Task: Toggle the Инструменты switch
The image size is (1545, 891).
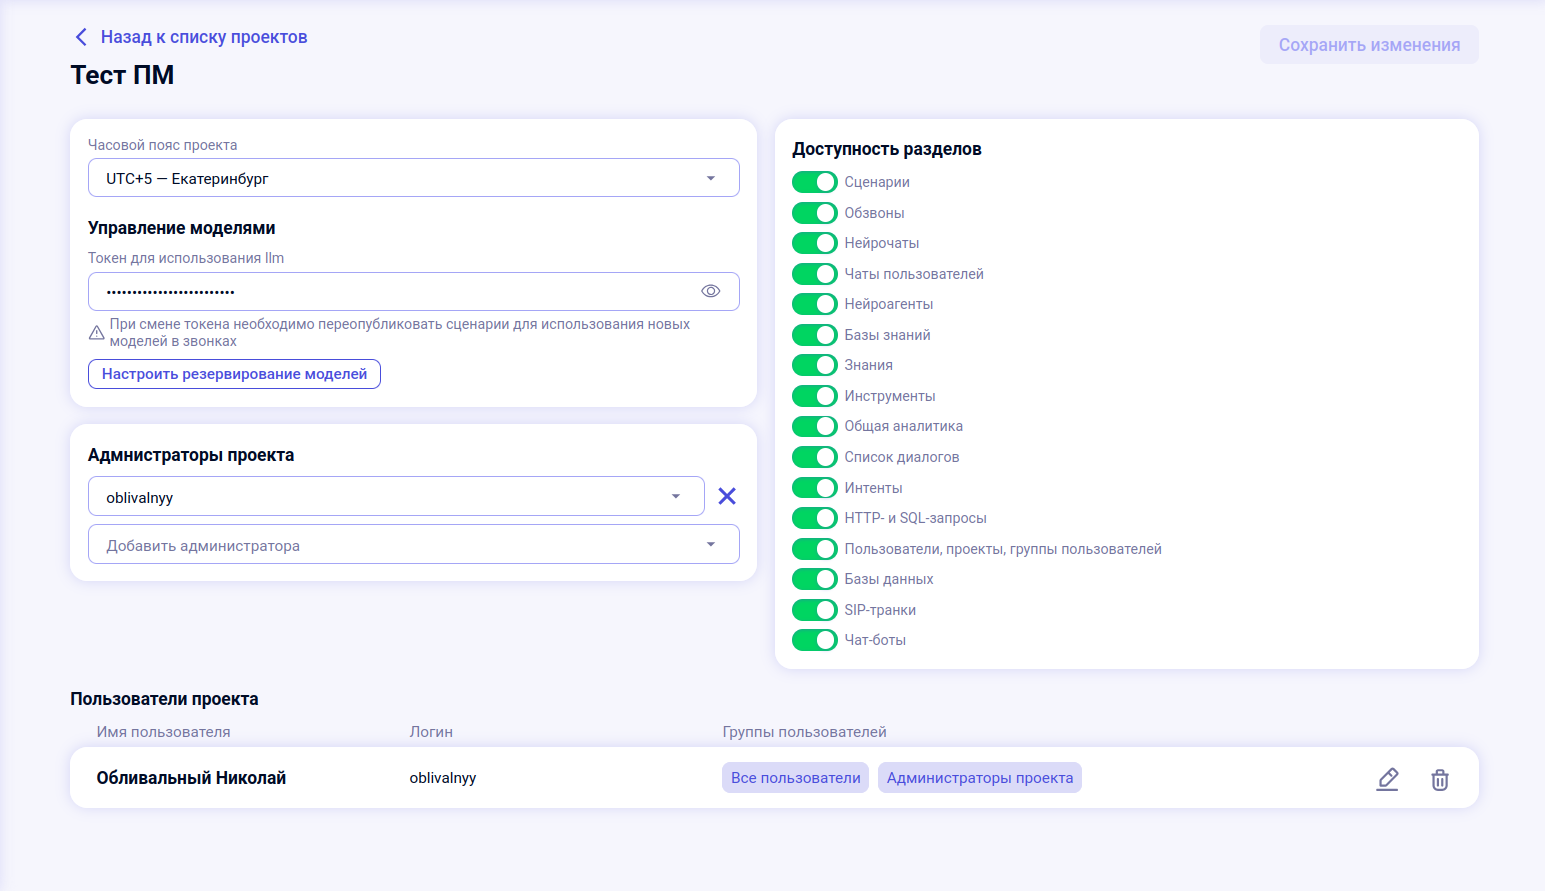Action: [x=815, y=396]
